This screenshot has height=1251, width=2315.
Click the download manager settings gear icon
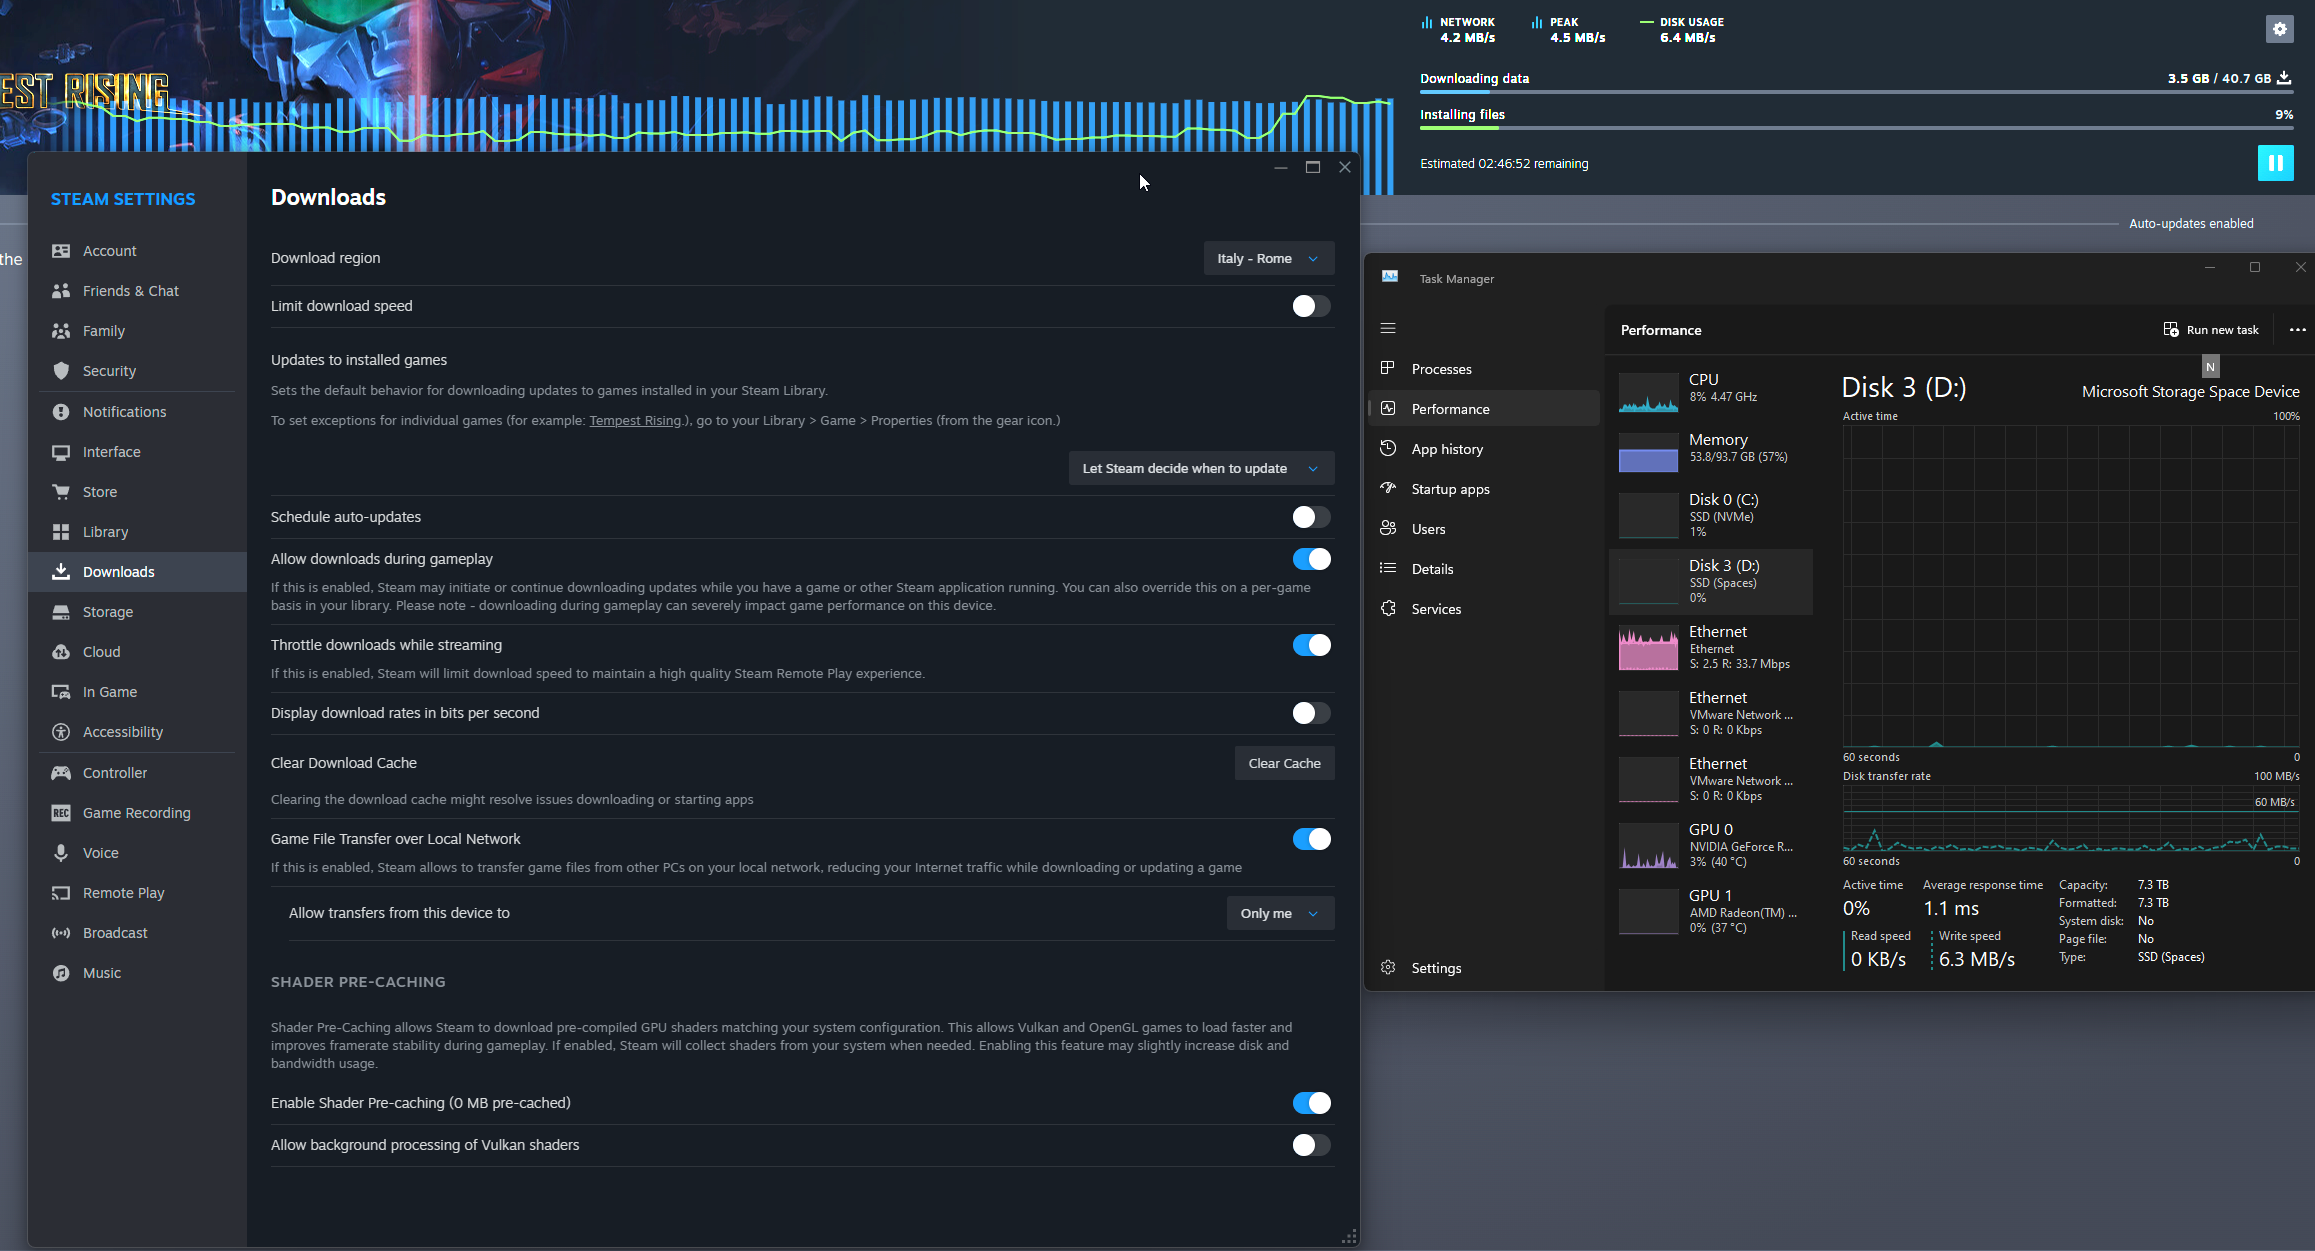point(2279,29)
